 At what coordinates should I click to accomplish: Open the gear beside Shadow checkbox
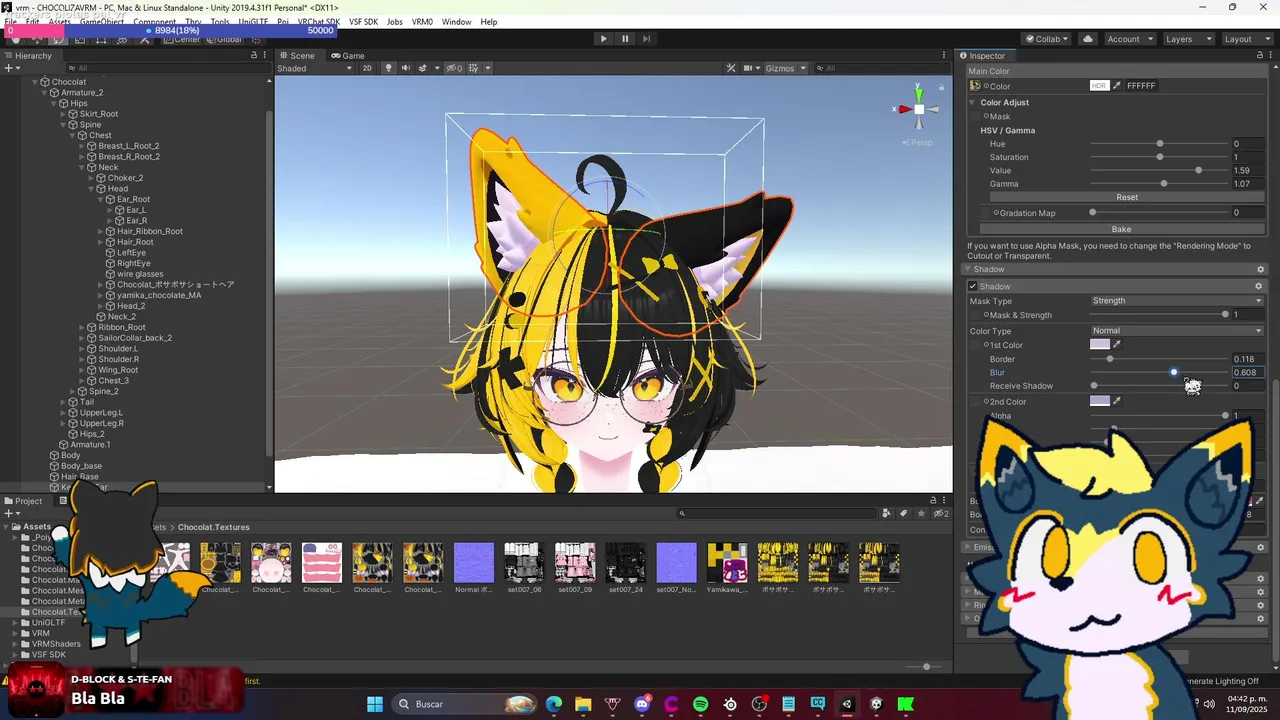click(x=1259, y=286)
